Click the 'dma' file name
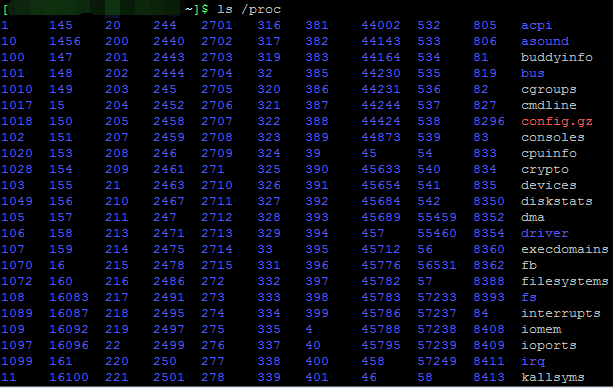 [x=532, y=217]
